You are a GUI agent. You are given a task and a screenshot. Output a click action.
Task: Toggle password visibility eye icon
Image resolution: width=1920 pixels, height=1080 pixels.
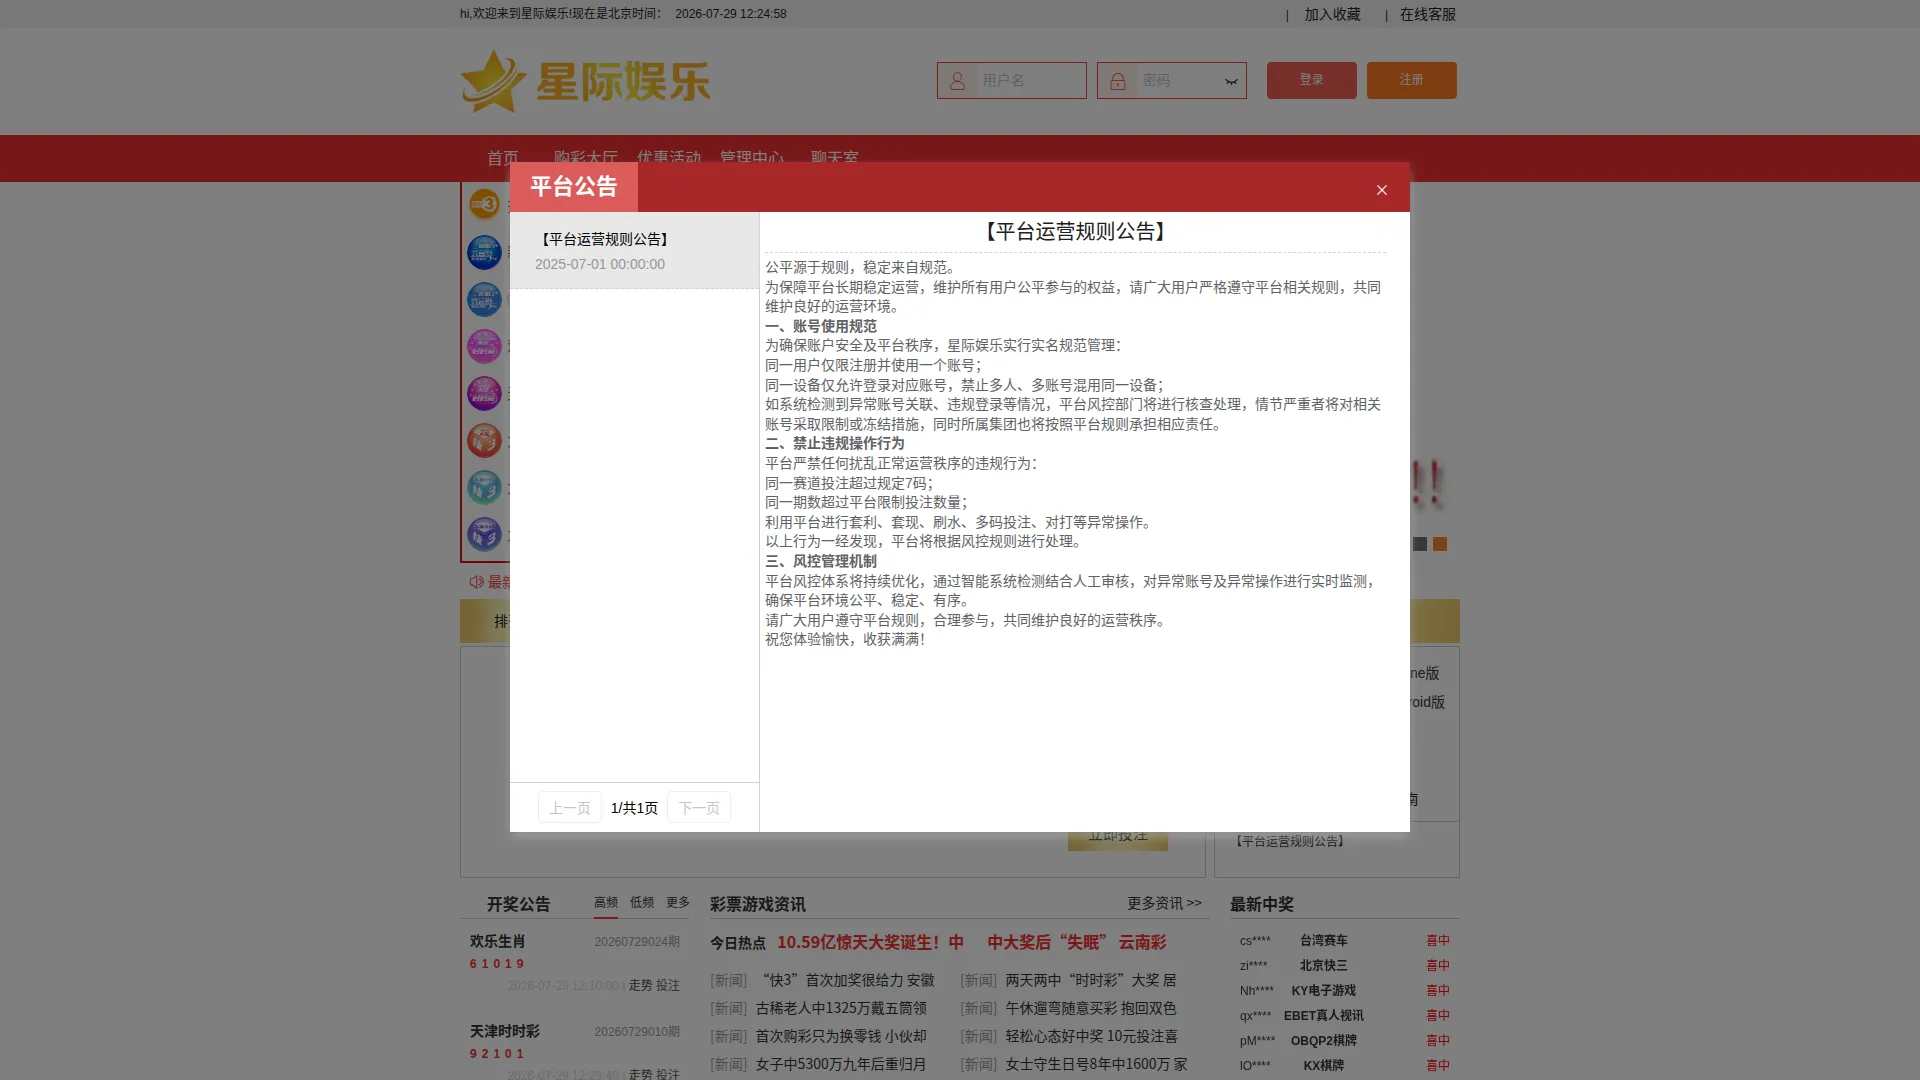[x=1231, y=81]
